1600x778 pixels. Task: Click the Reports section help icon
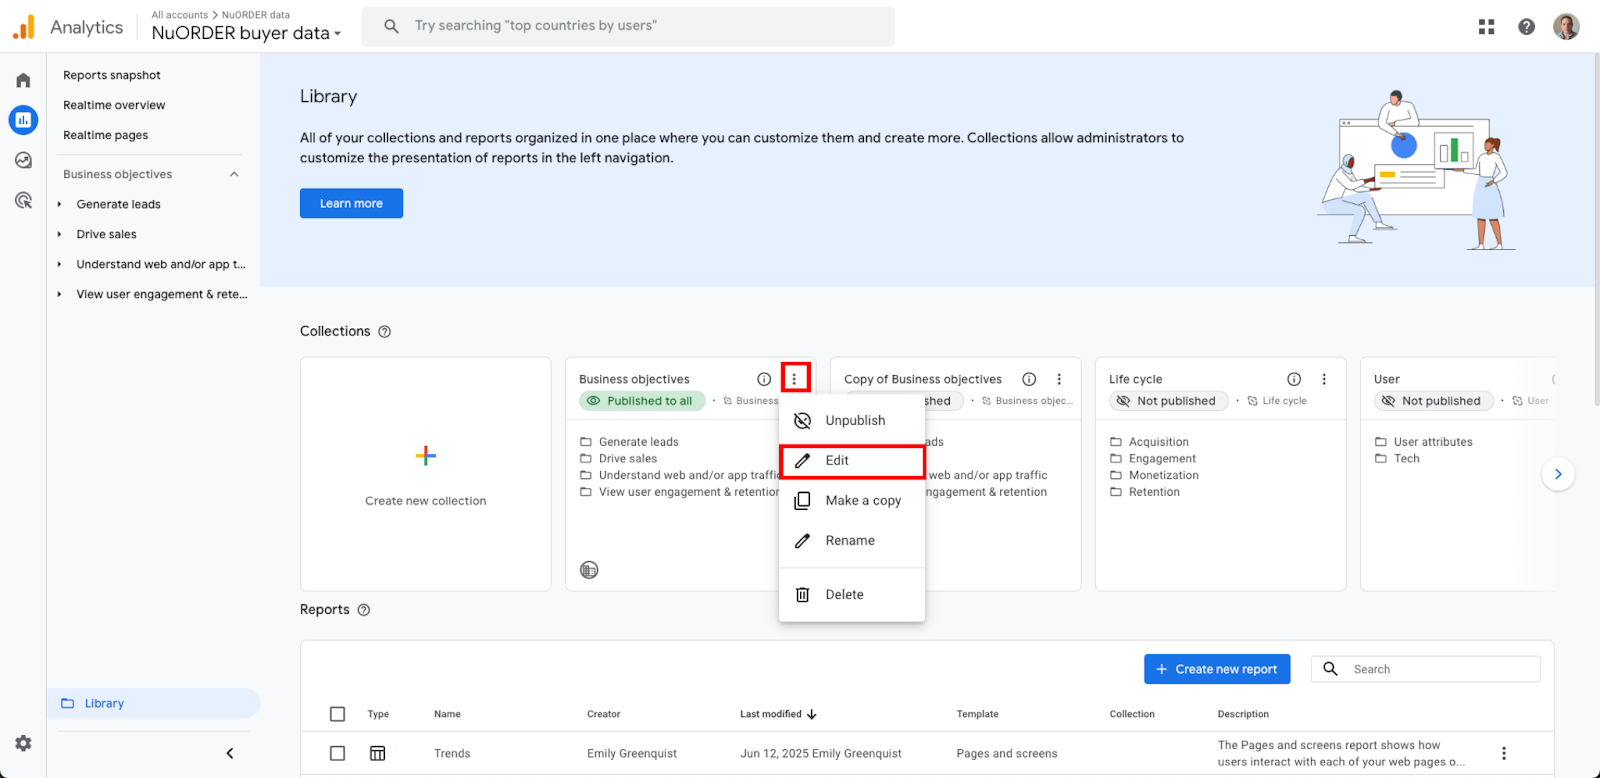[364, 610]
